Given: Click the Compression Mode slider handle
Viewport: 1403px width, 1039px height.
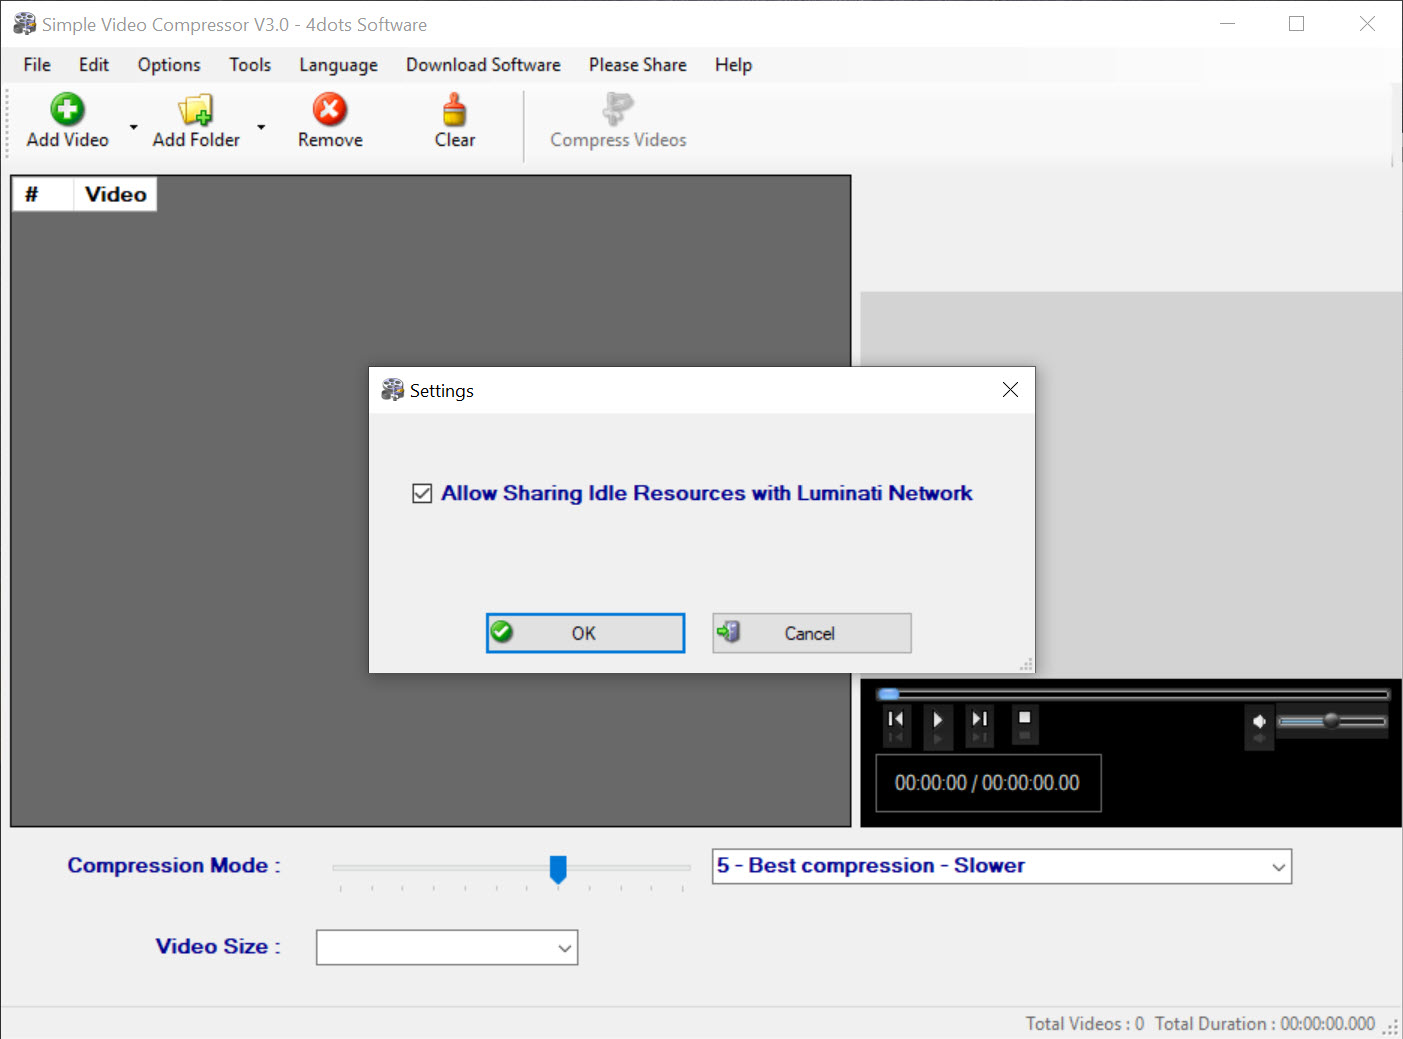Looking at the screenshot, I should [558, 869].
